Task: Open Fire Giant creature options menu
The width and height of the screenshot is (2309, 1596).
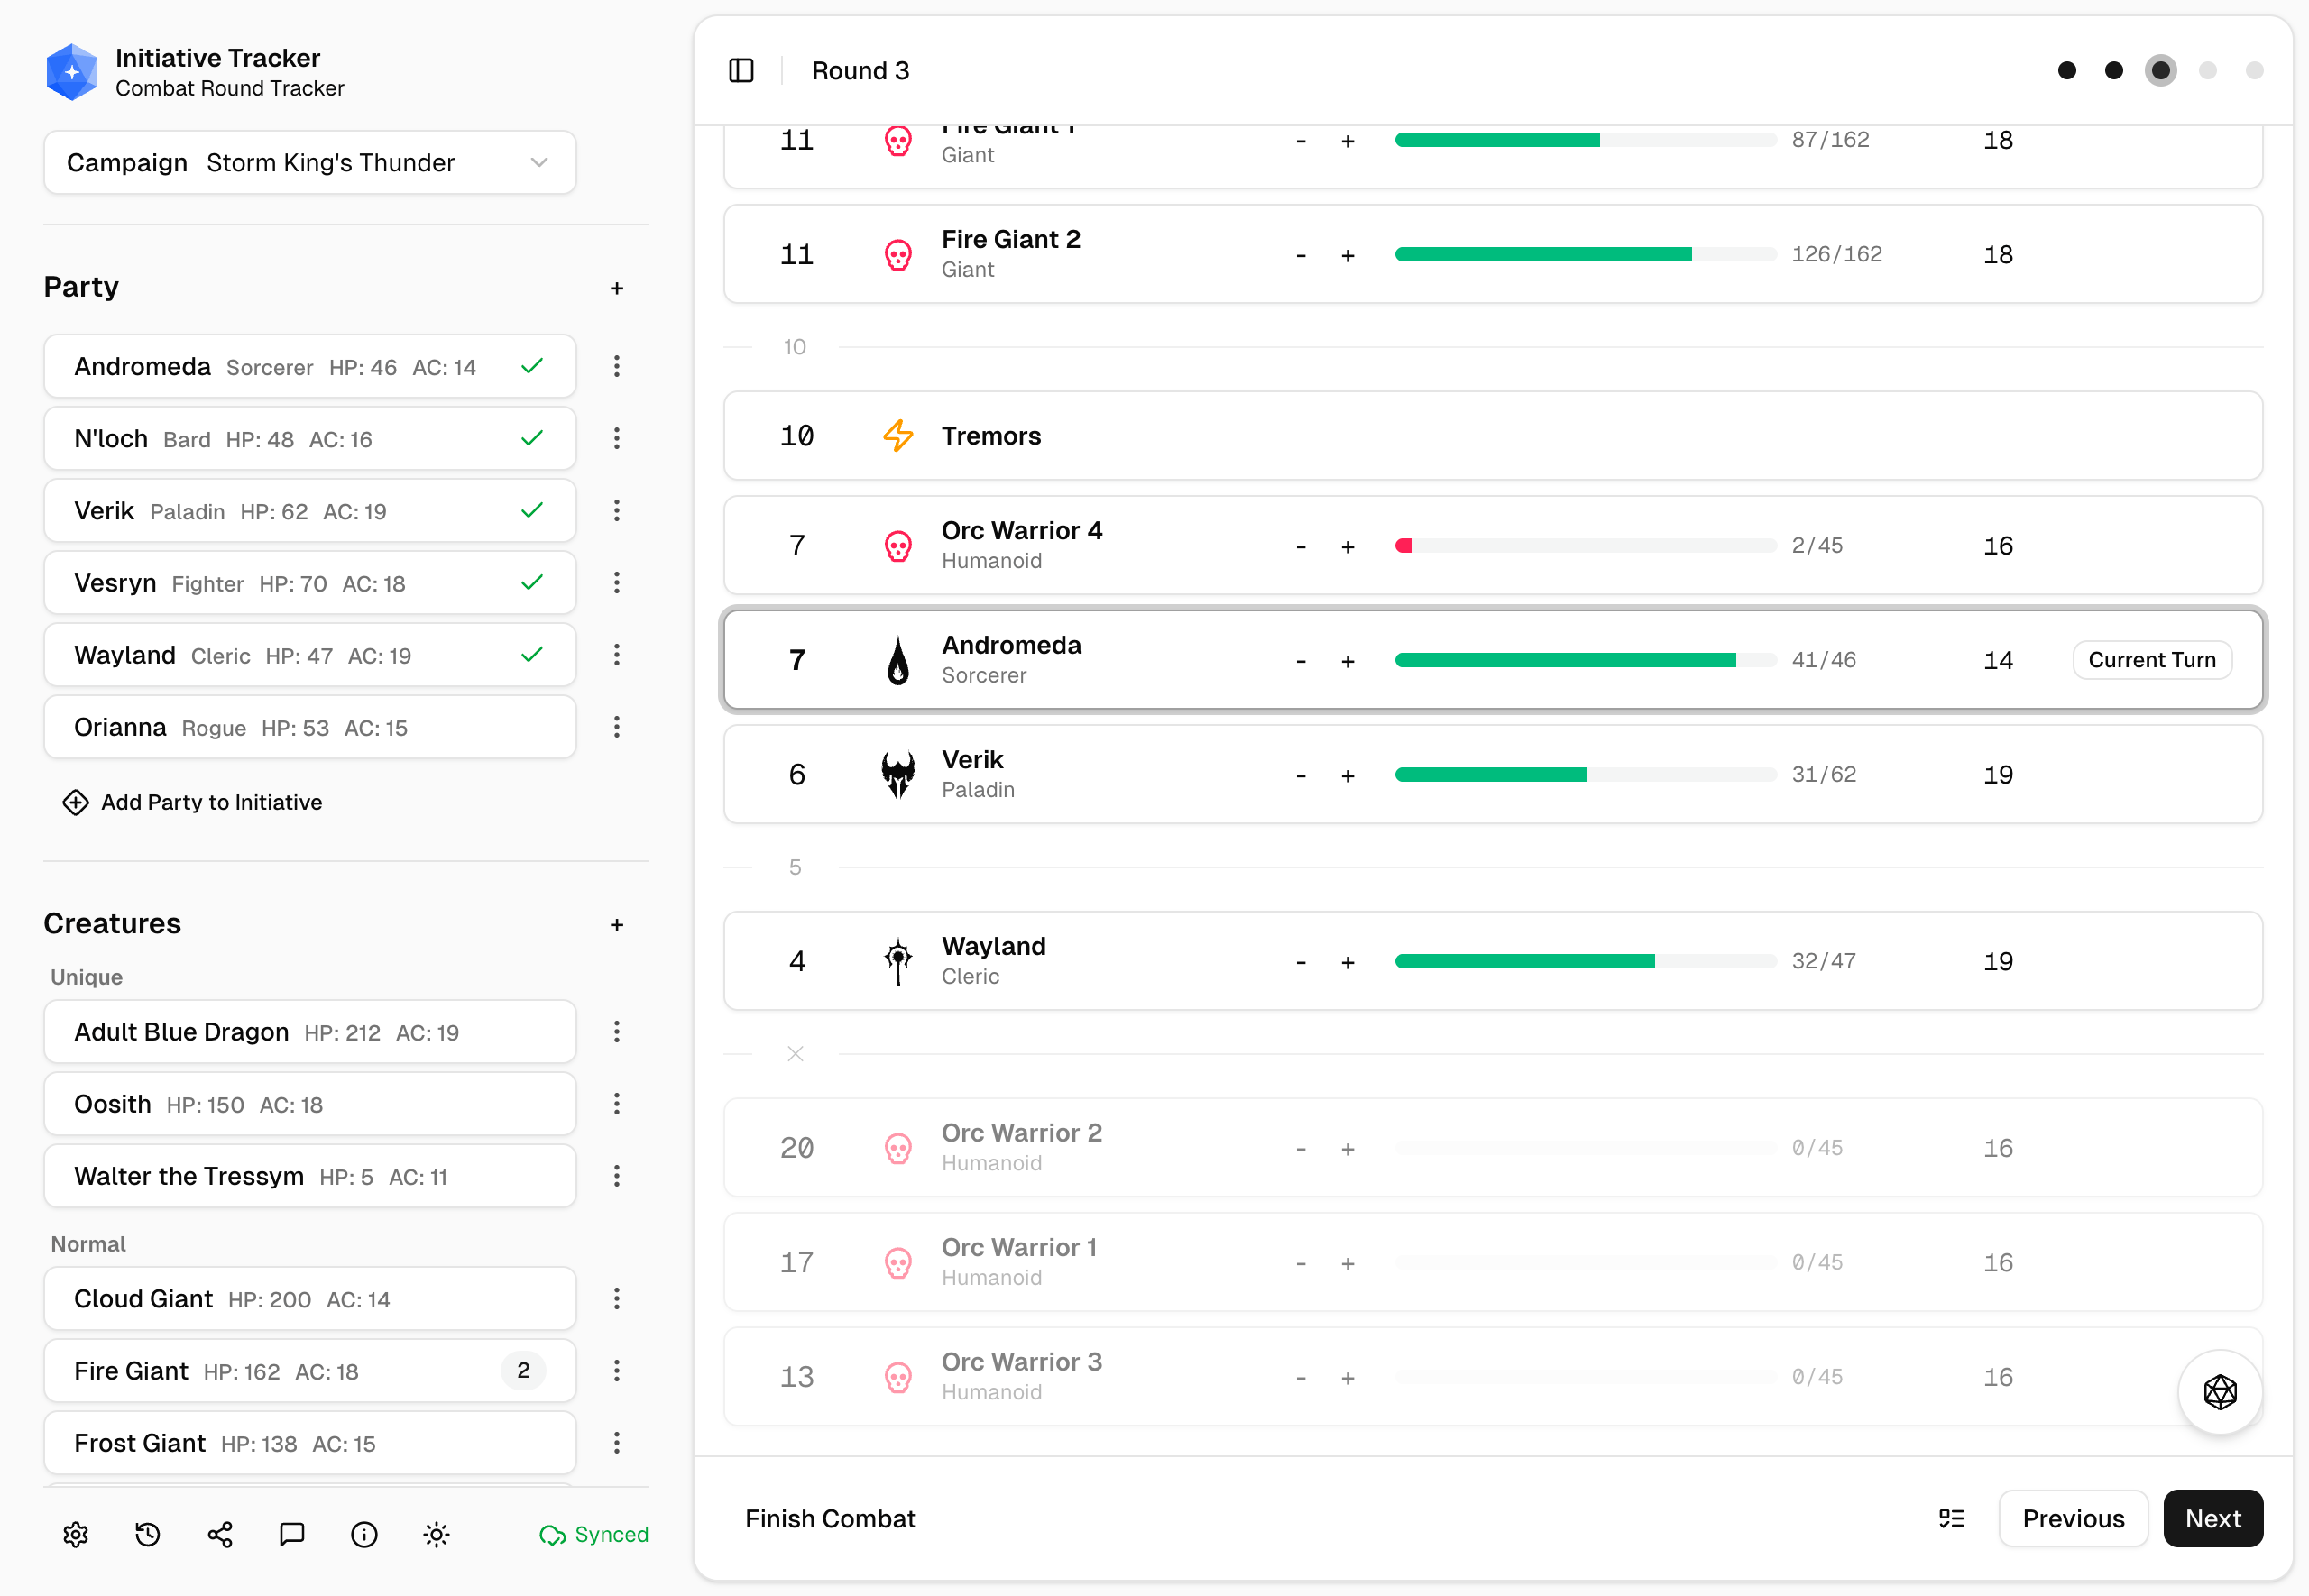Action: [x=617, y=1370]
